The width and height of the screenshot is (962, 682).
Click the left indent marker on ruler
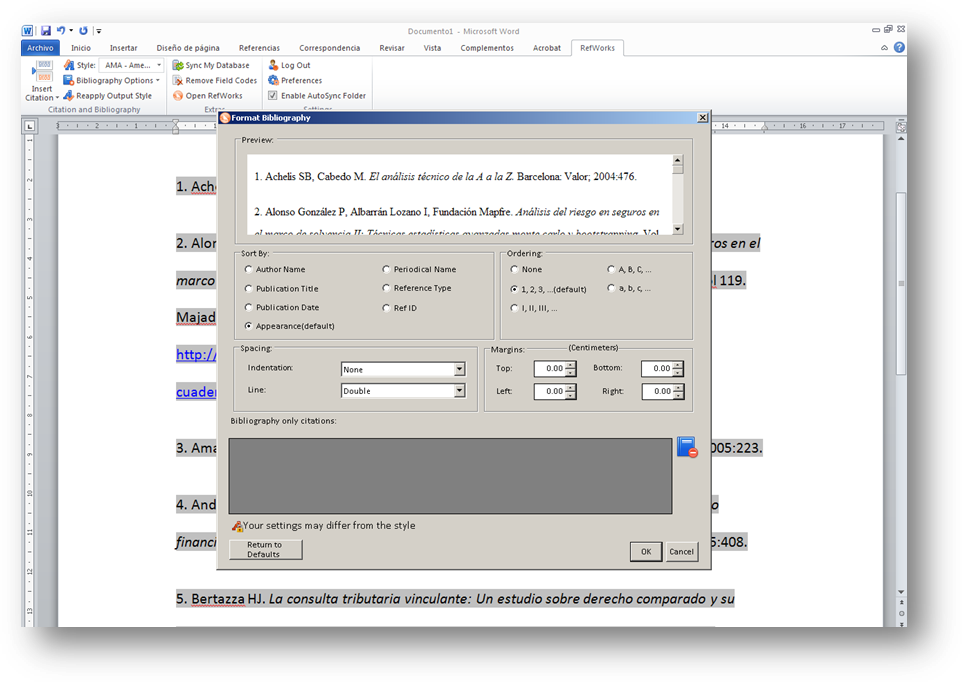click(x=175, y=127)
